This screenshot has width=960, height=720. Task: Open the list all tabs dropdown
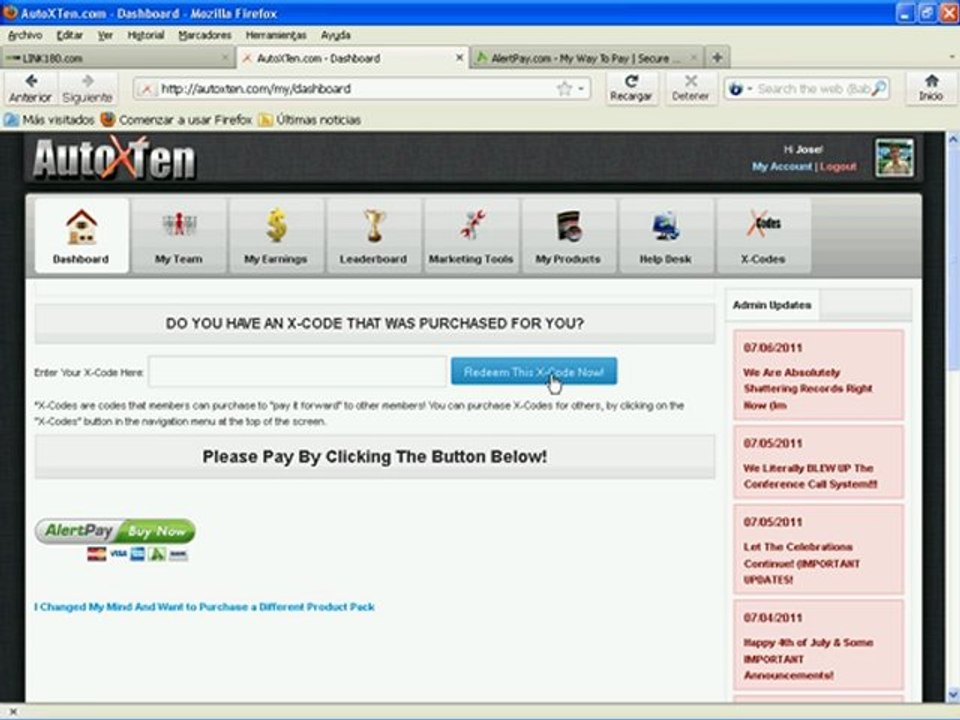(x=952, y=57)
